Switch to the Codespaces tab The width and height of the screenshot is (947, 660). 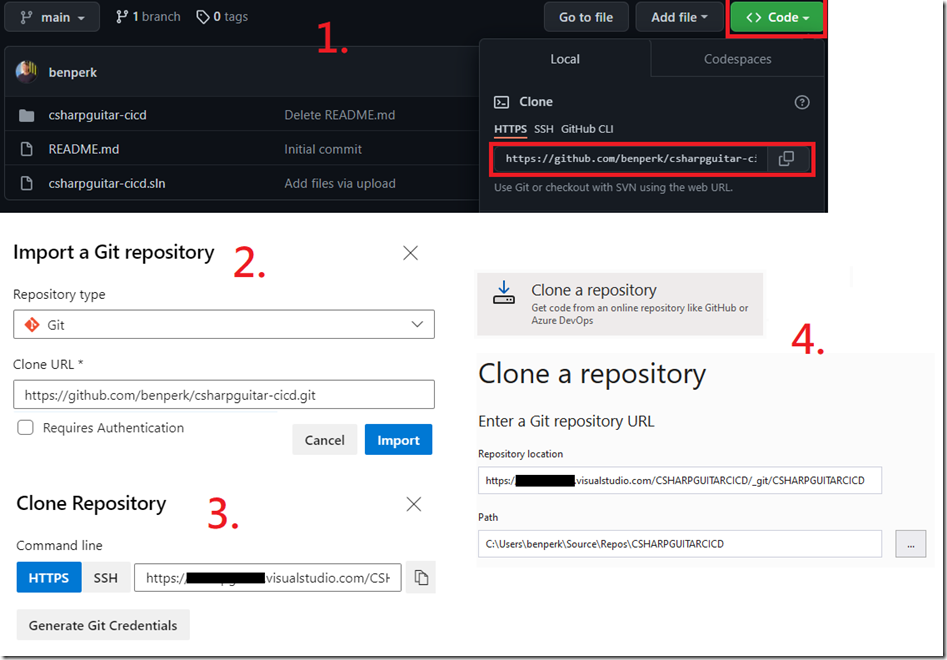point(737,59)
